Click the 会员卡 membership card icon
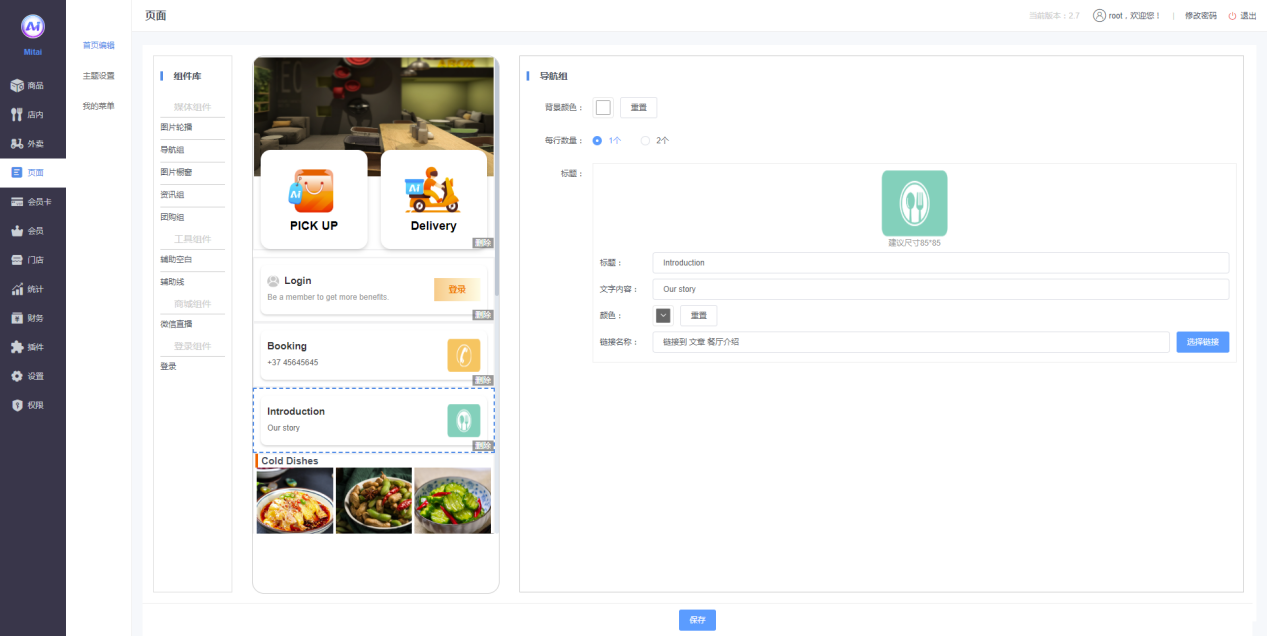The width and height of the screenshot is (1267, 636). [x=17, y=202]
